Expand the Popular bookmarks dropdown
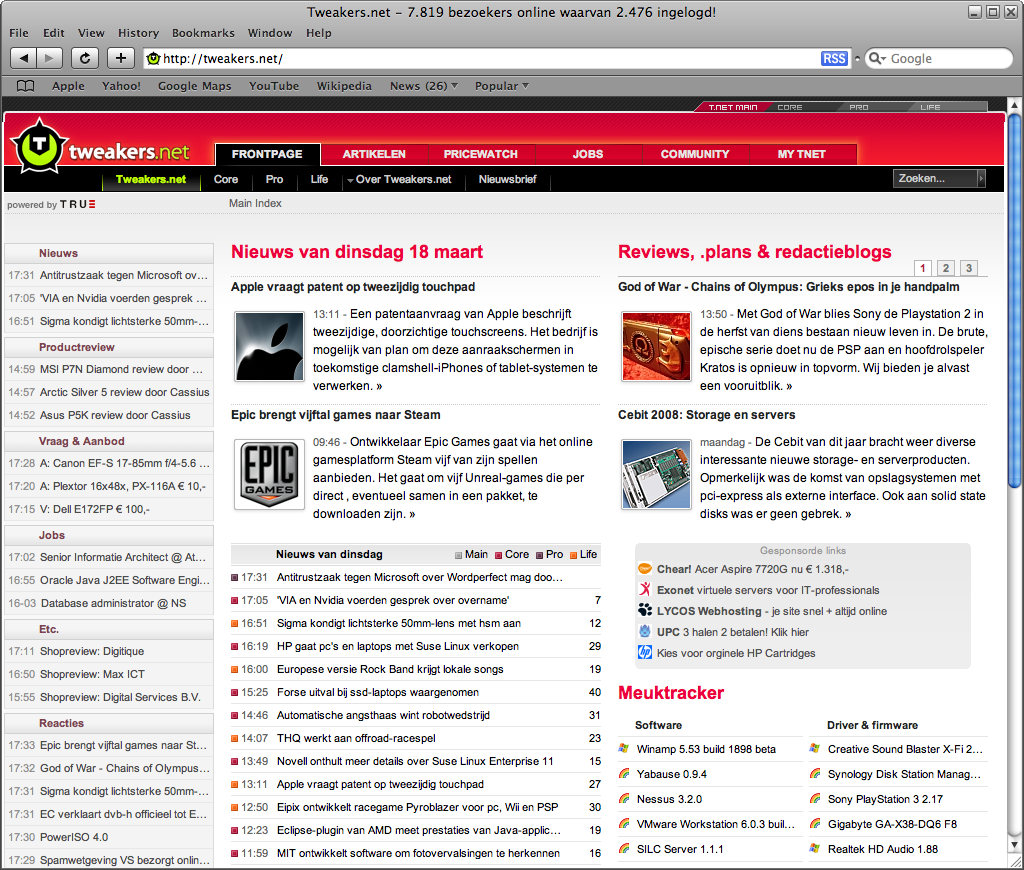 click(502, 86)
